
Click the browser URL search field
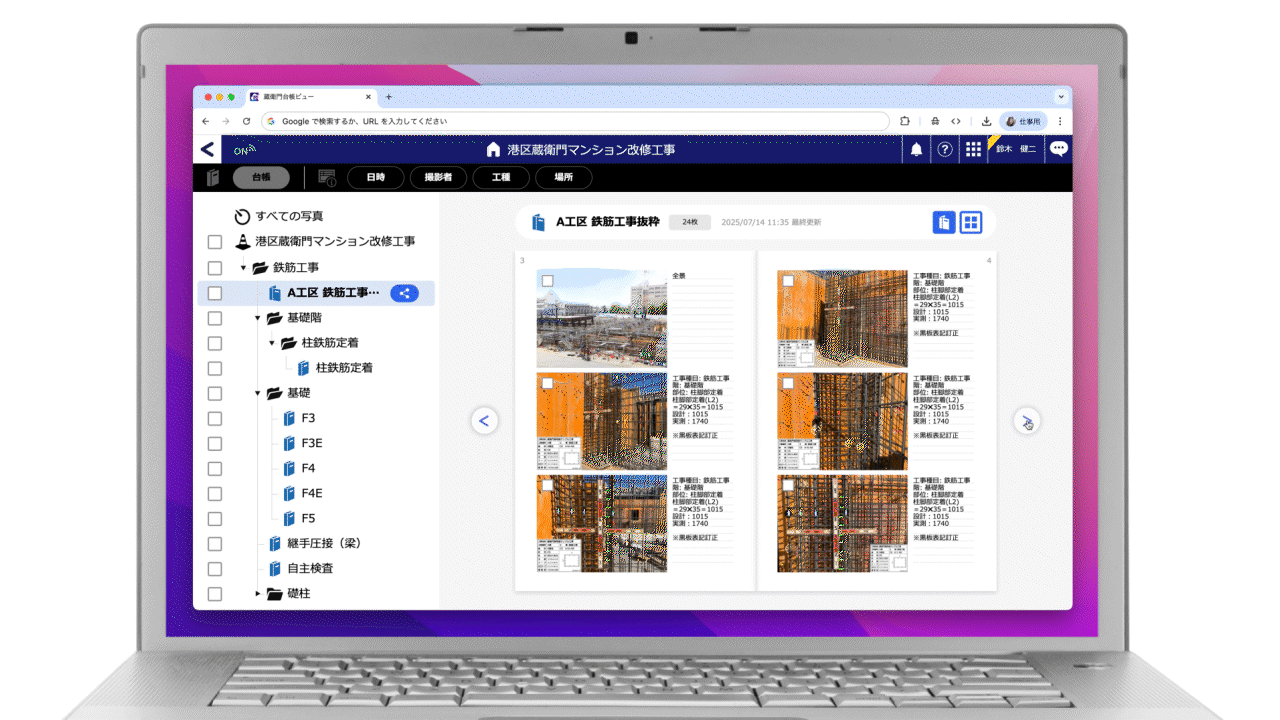coord(575,121)
